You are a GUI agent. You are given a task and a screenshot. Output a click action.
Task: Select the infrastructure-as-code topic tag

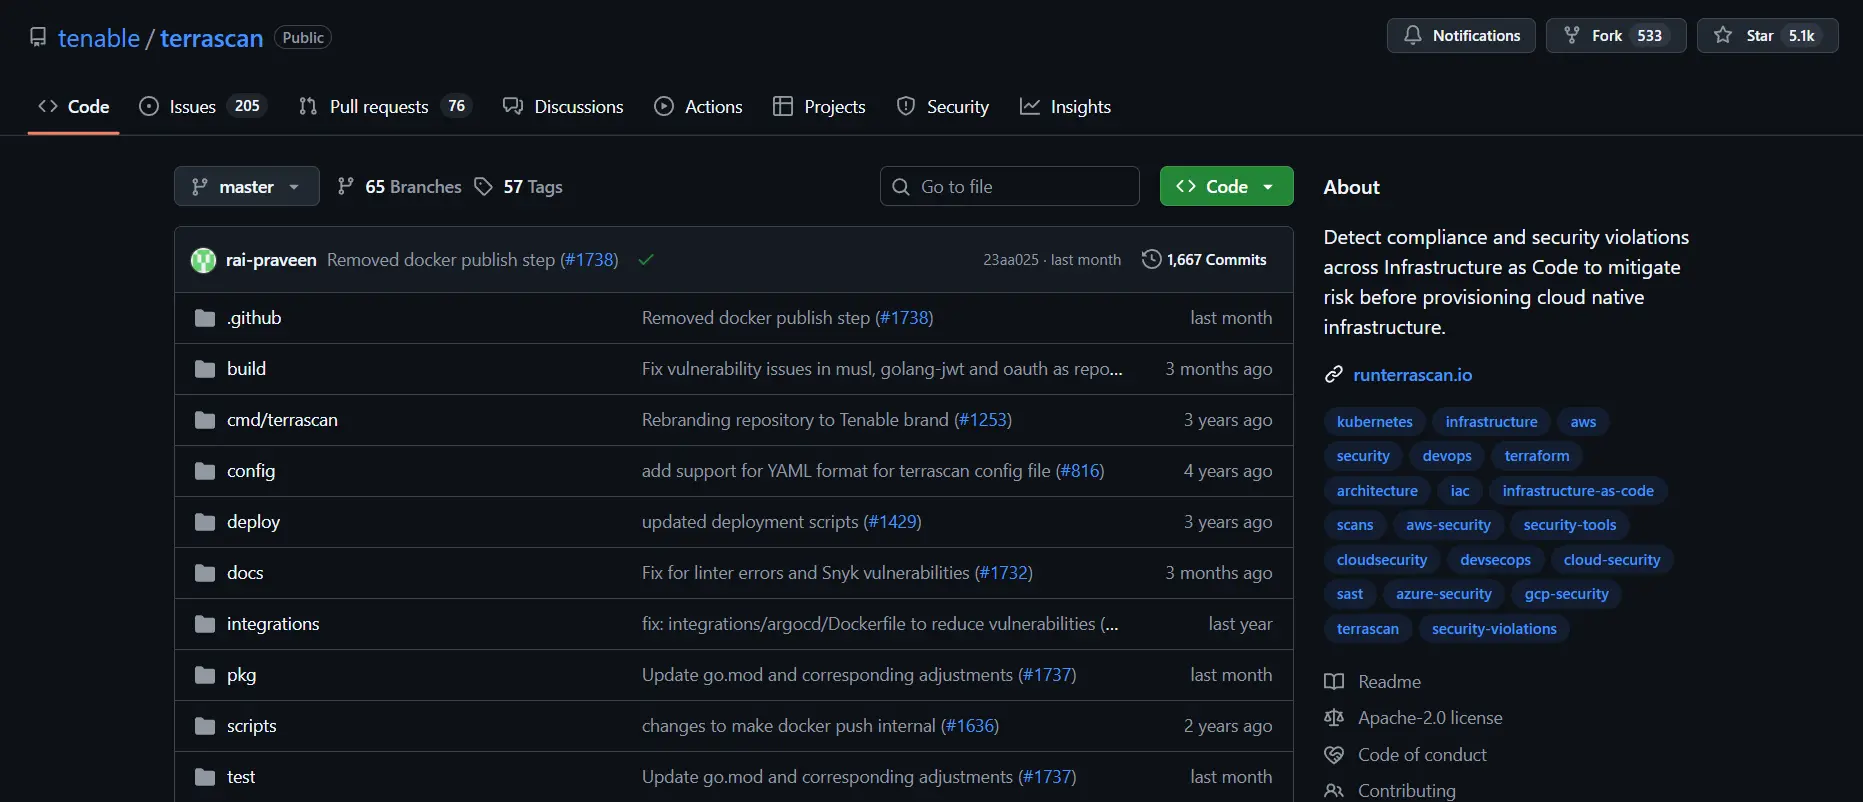pos(1578,491)
